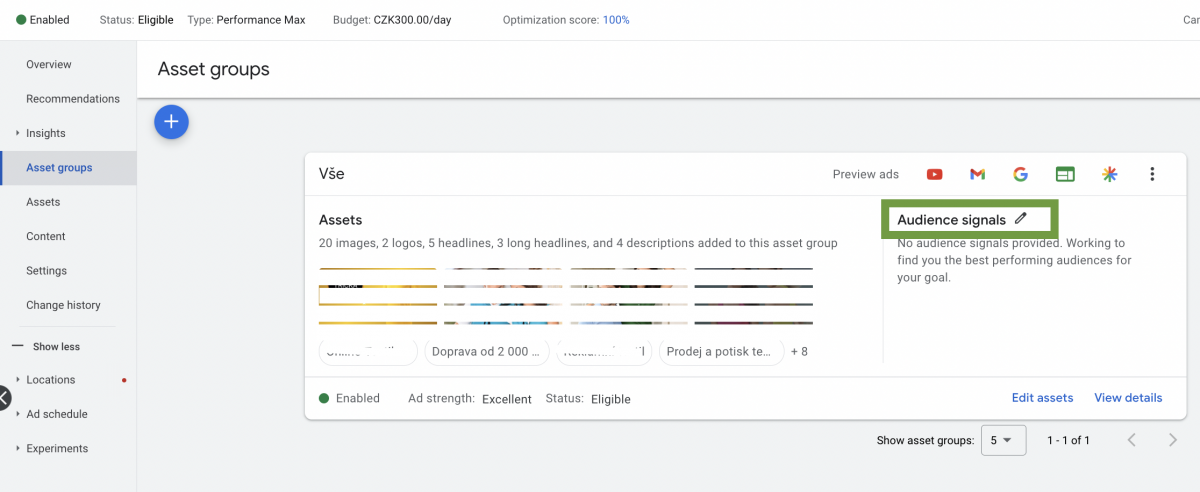Viewport: 1200px width, 492px height.
Task: Expand the Insights menu item
Action: 45,133
